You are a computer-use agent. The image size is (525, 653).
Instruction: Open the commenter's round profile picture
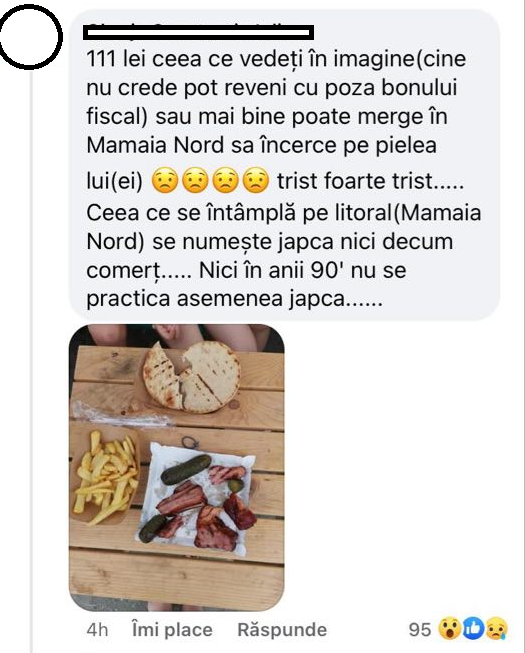pos(29,37)
